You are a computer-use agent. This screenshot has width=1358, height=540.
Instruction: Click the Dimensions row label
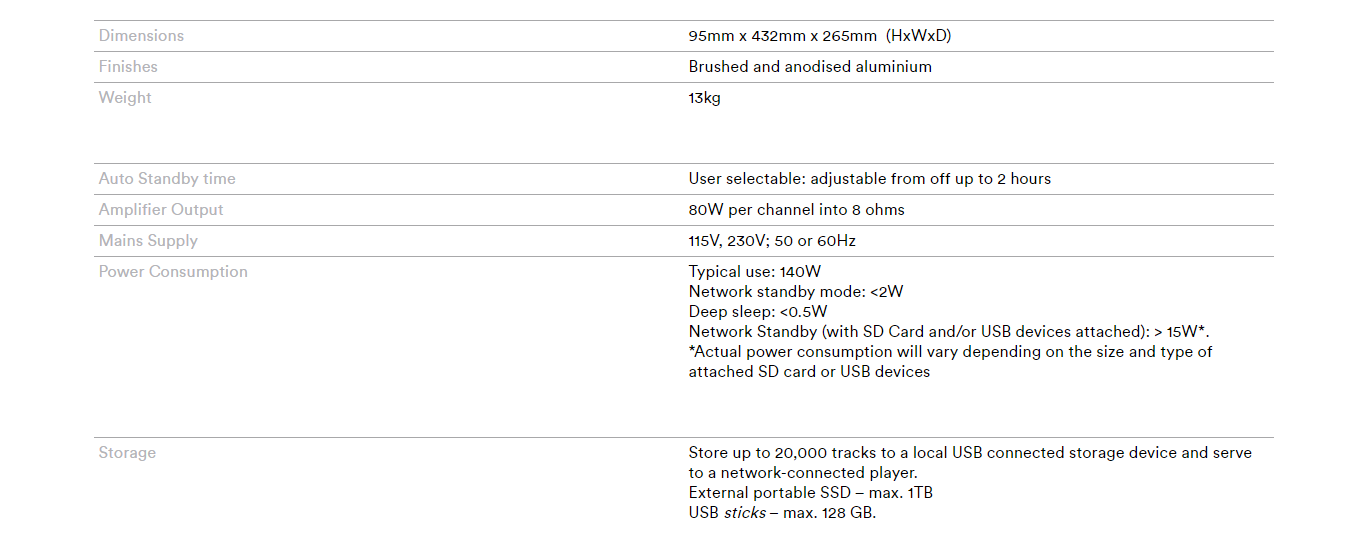tap(141, 36)
